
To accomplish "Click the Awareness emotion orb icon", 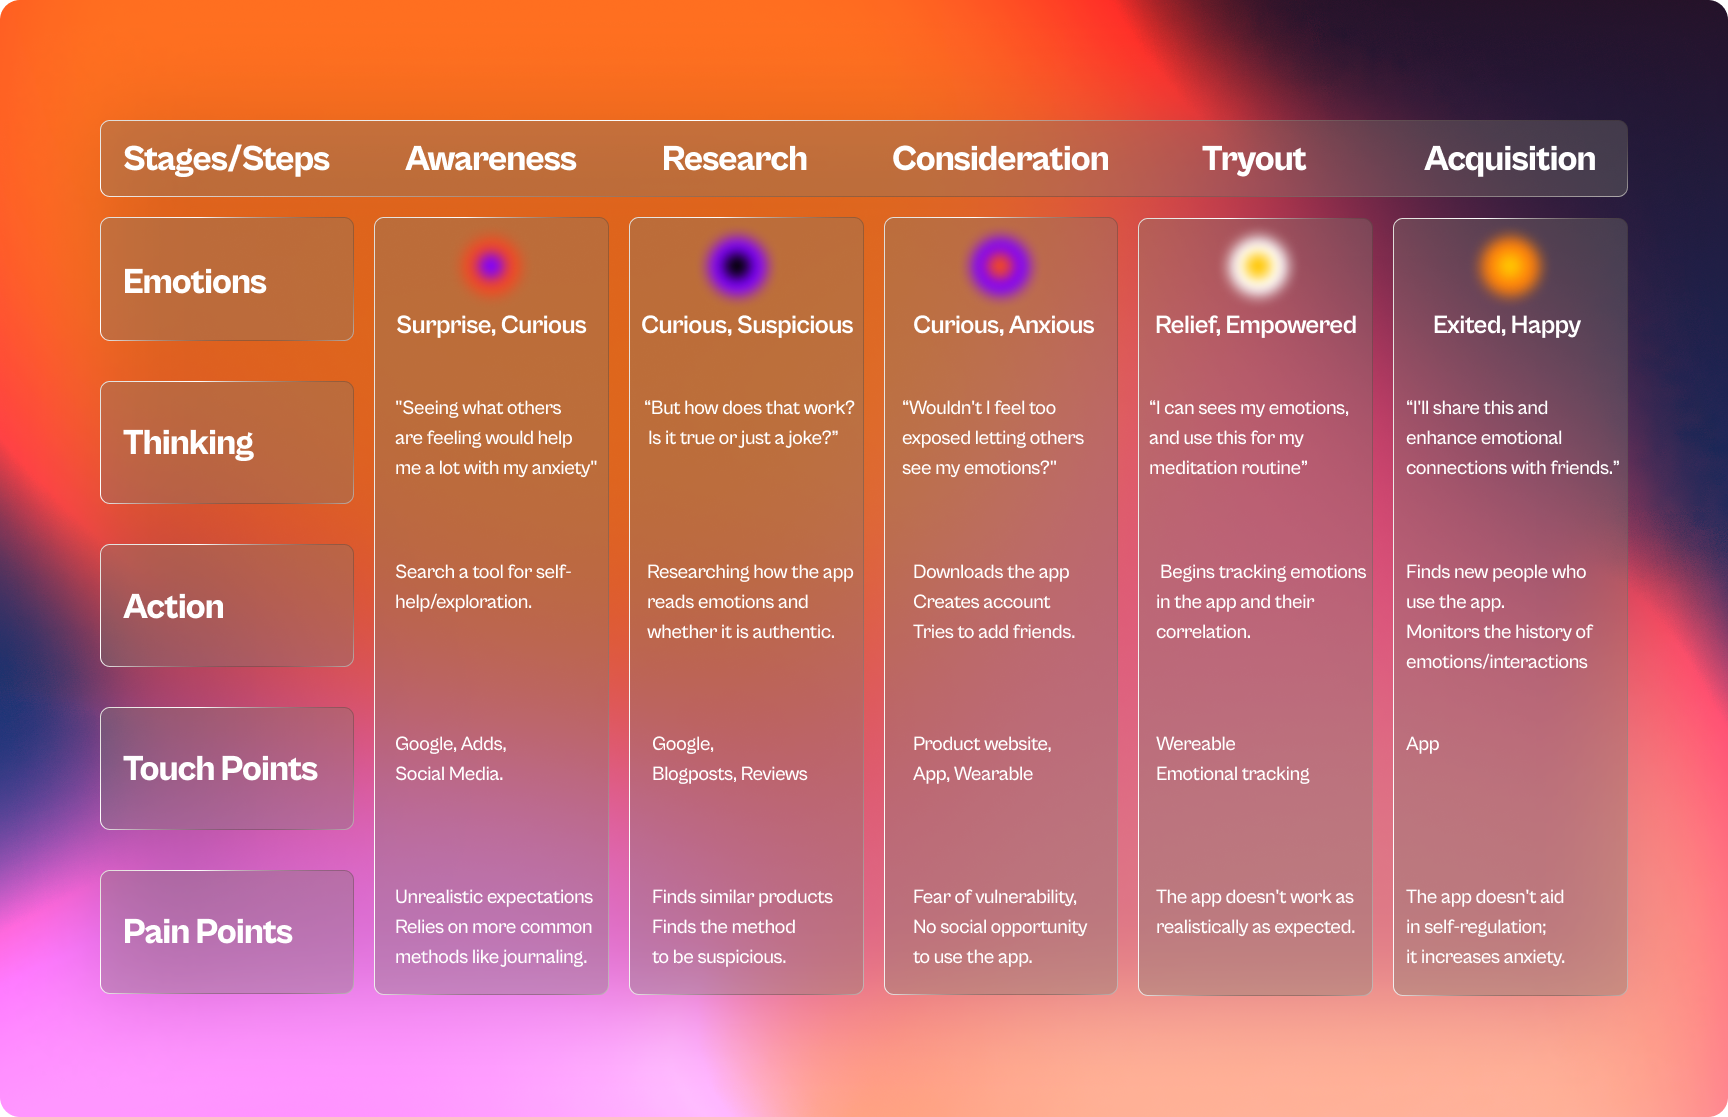I will click(491, 266).
